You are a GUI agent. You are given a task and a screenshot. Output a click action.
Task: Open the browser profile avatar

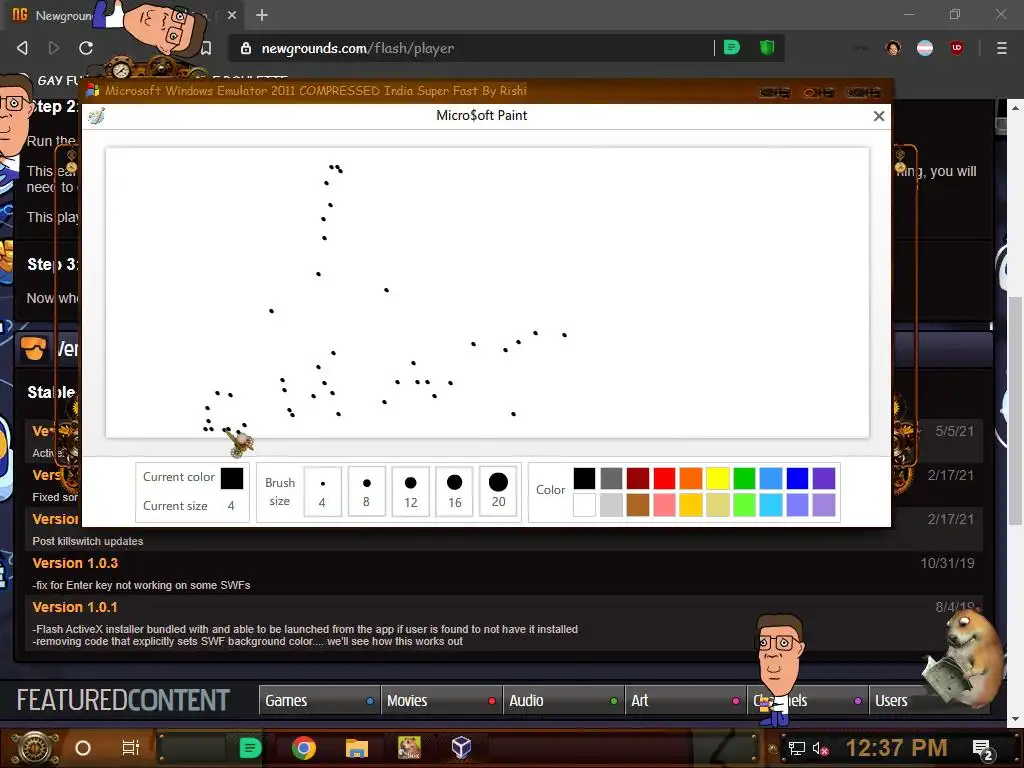point(893,48)
